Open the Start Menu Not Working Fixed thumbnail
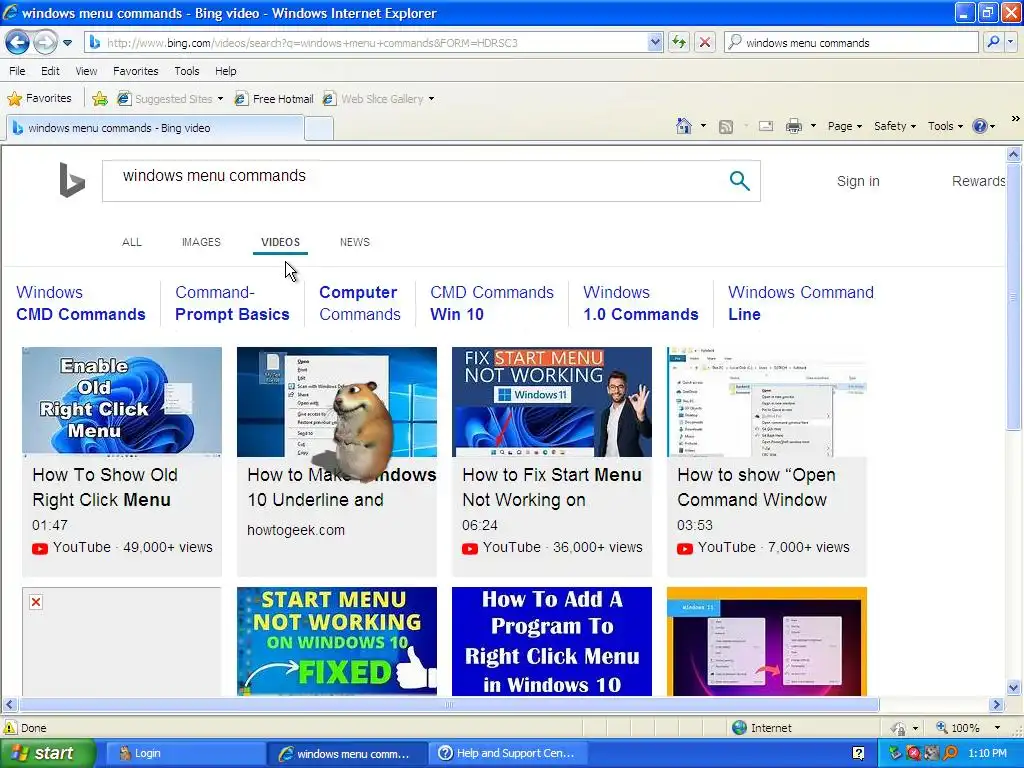Image resolution: width=1024 pixels, height=768 pixels. click(337, 641)
